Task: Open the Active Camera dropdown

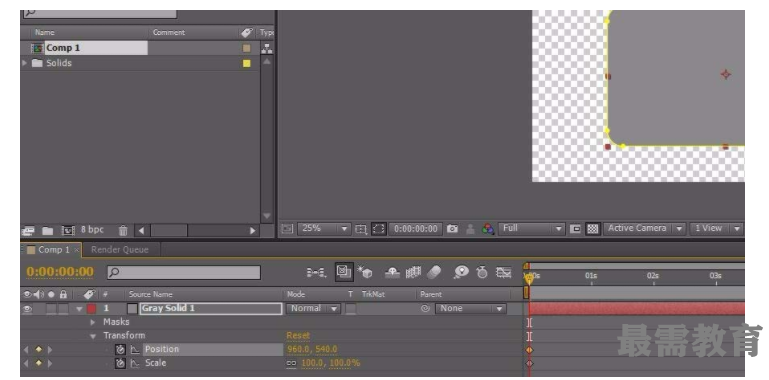Action: [644, 228]
